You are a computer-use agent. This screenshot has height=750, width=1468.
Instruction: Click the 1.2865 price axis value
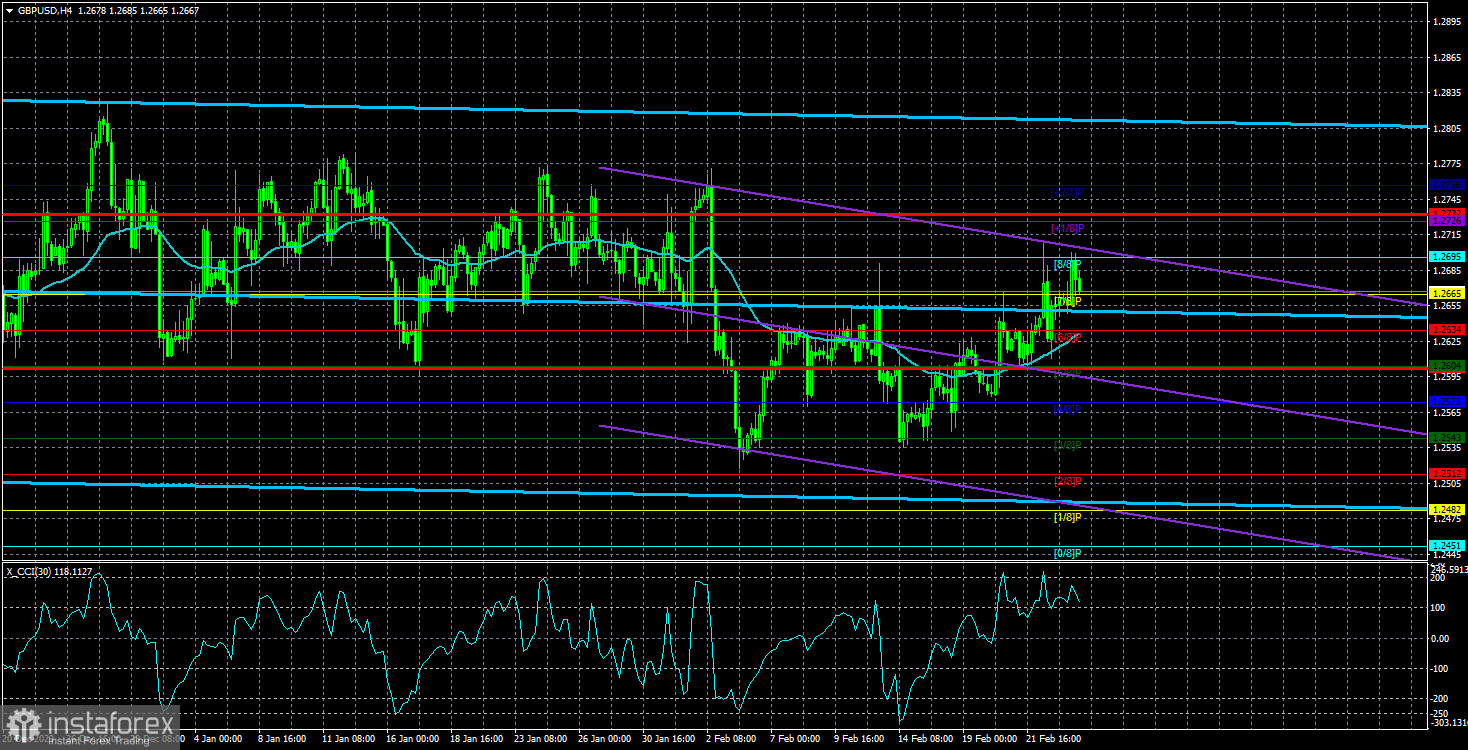(1447, 57)
